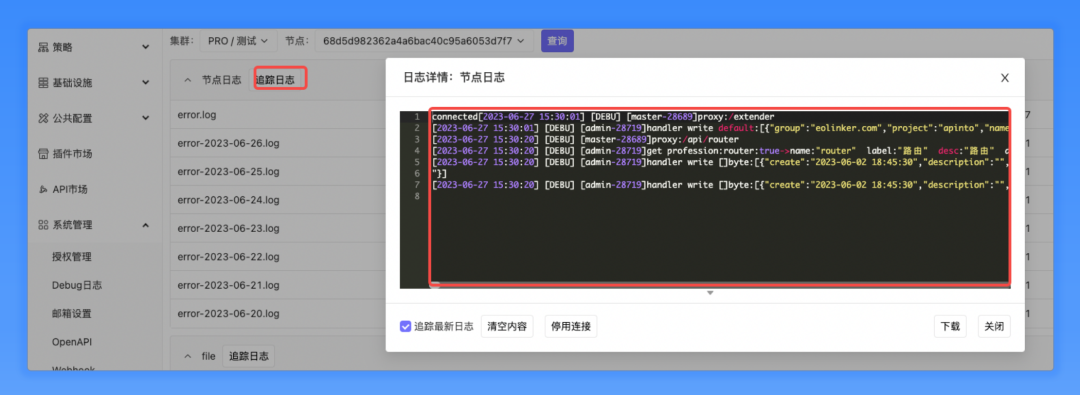Open the 节点 ID dropdown
The height and width of the screenshot is (395, 1080).
pyautogui.click(x=424, y=41)
